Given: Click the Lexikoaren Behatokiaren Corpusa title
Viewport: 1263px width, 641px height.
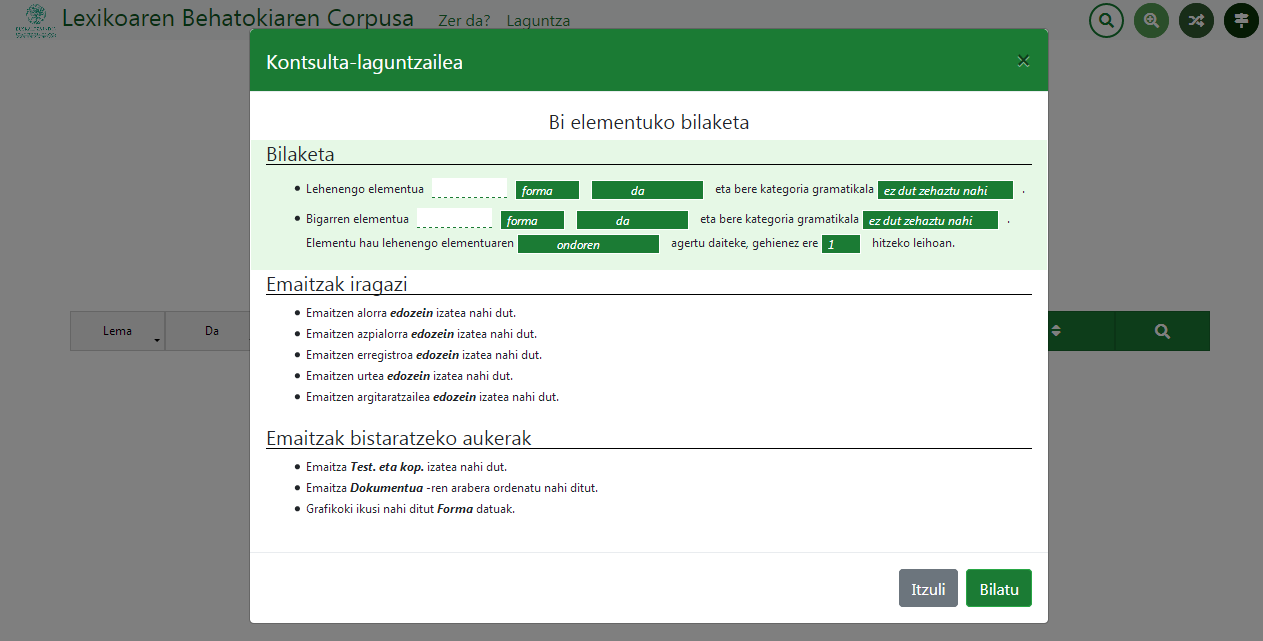Looking at the screenshot, I should [x=238, y=18].
